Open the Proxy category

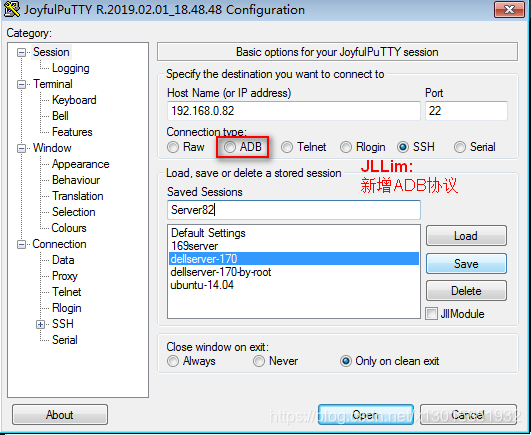[65, 276]
